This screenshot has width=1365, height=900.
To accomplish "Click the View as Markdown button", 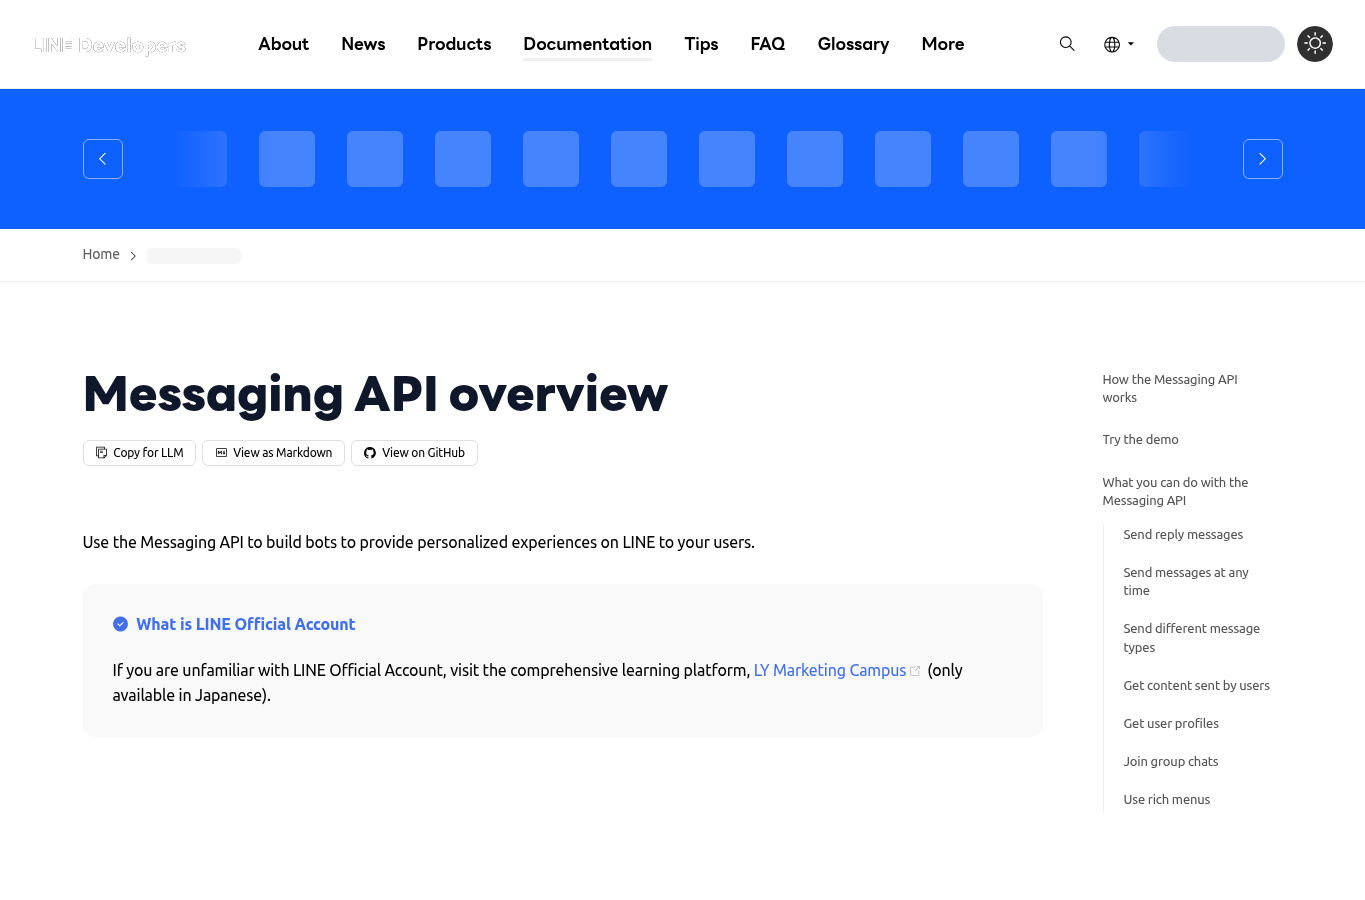I will tap(273, 453).
